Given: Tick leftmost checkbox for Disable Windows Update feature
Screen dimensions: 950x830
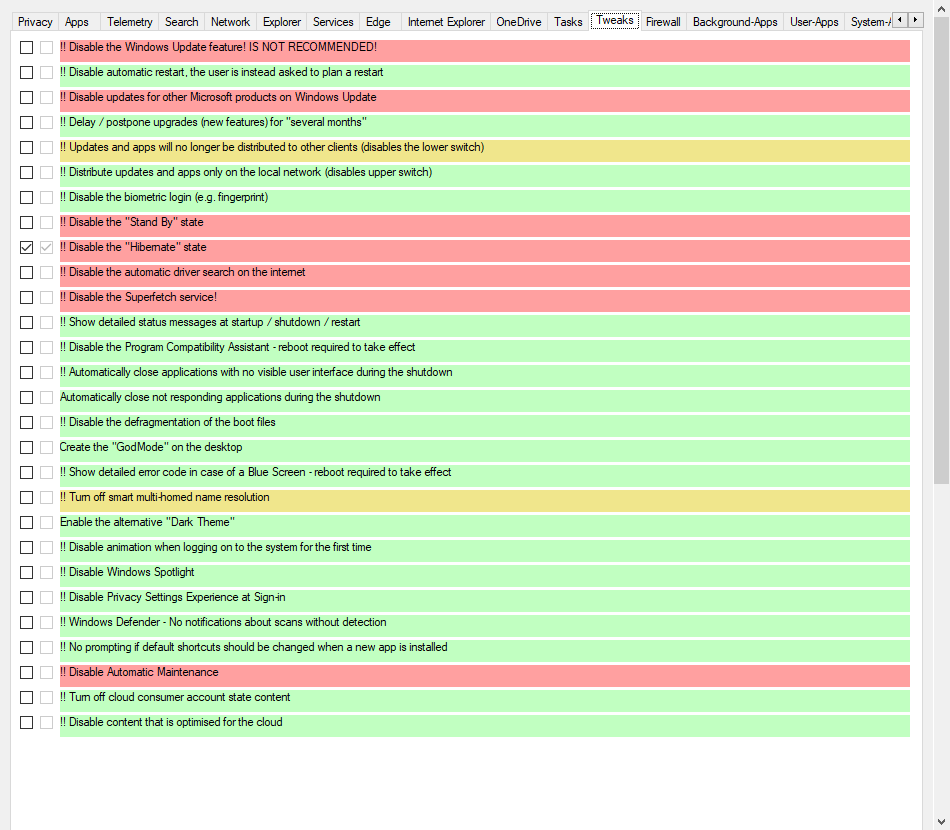Looking at the screenshot, I should coord(27,47).
